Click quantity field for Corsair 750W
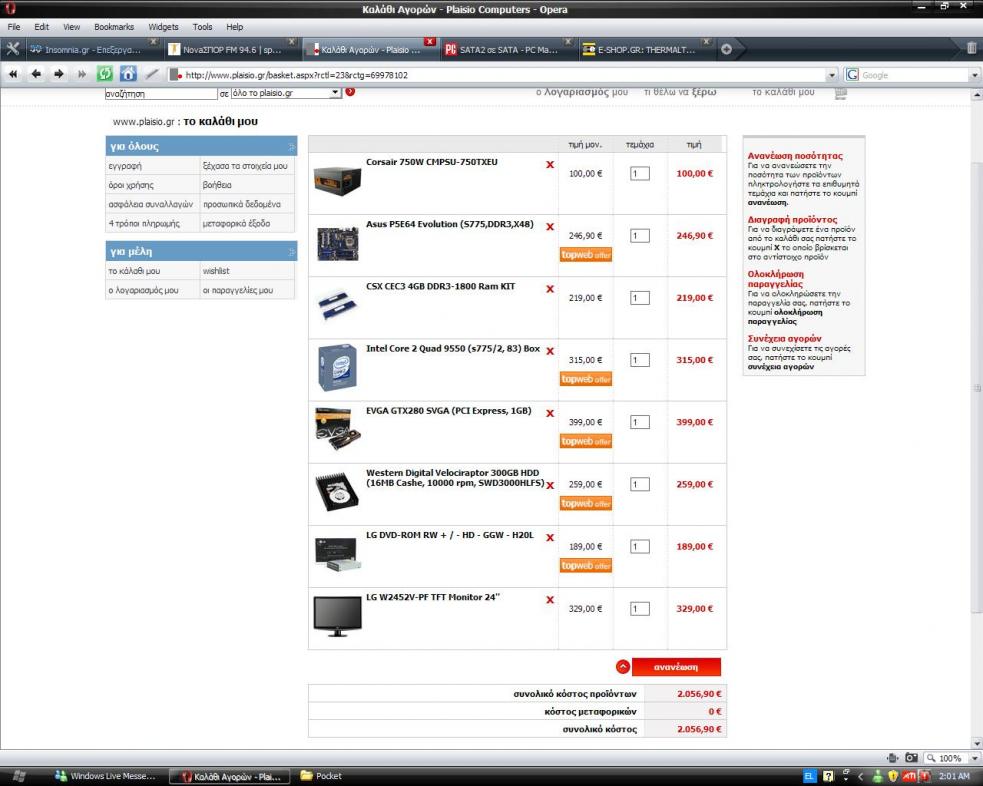 click(639, 174)
